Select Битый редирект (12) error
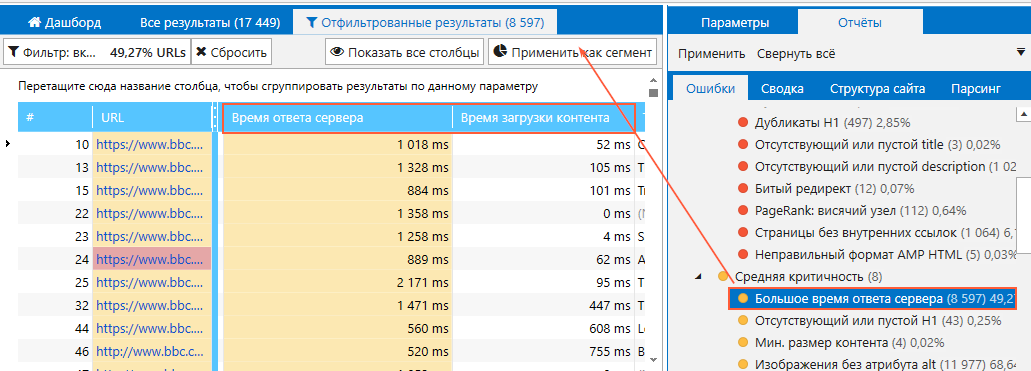Screen dimensions: 1031x371 (x=834, y=189)
